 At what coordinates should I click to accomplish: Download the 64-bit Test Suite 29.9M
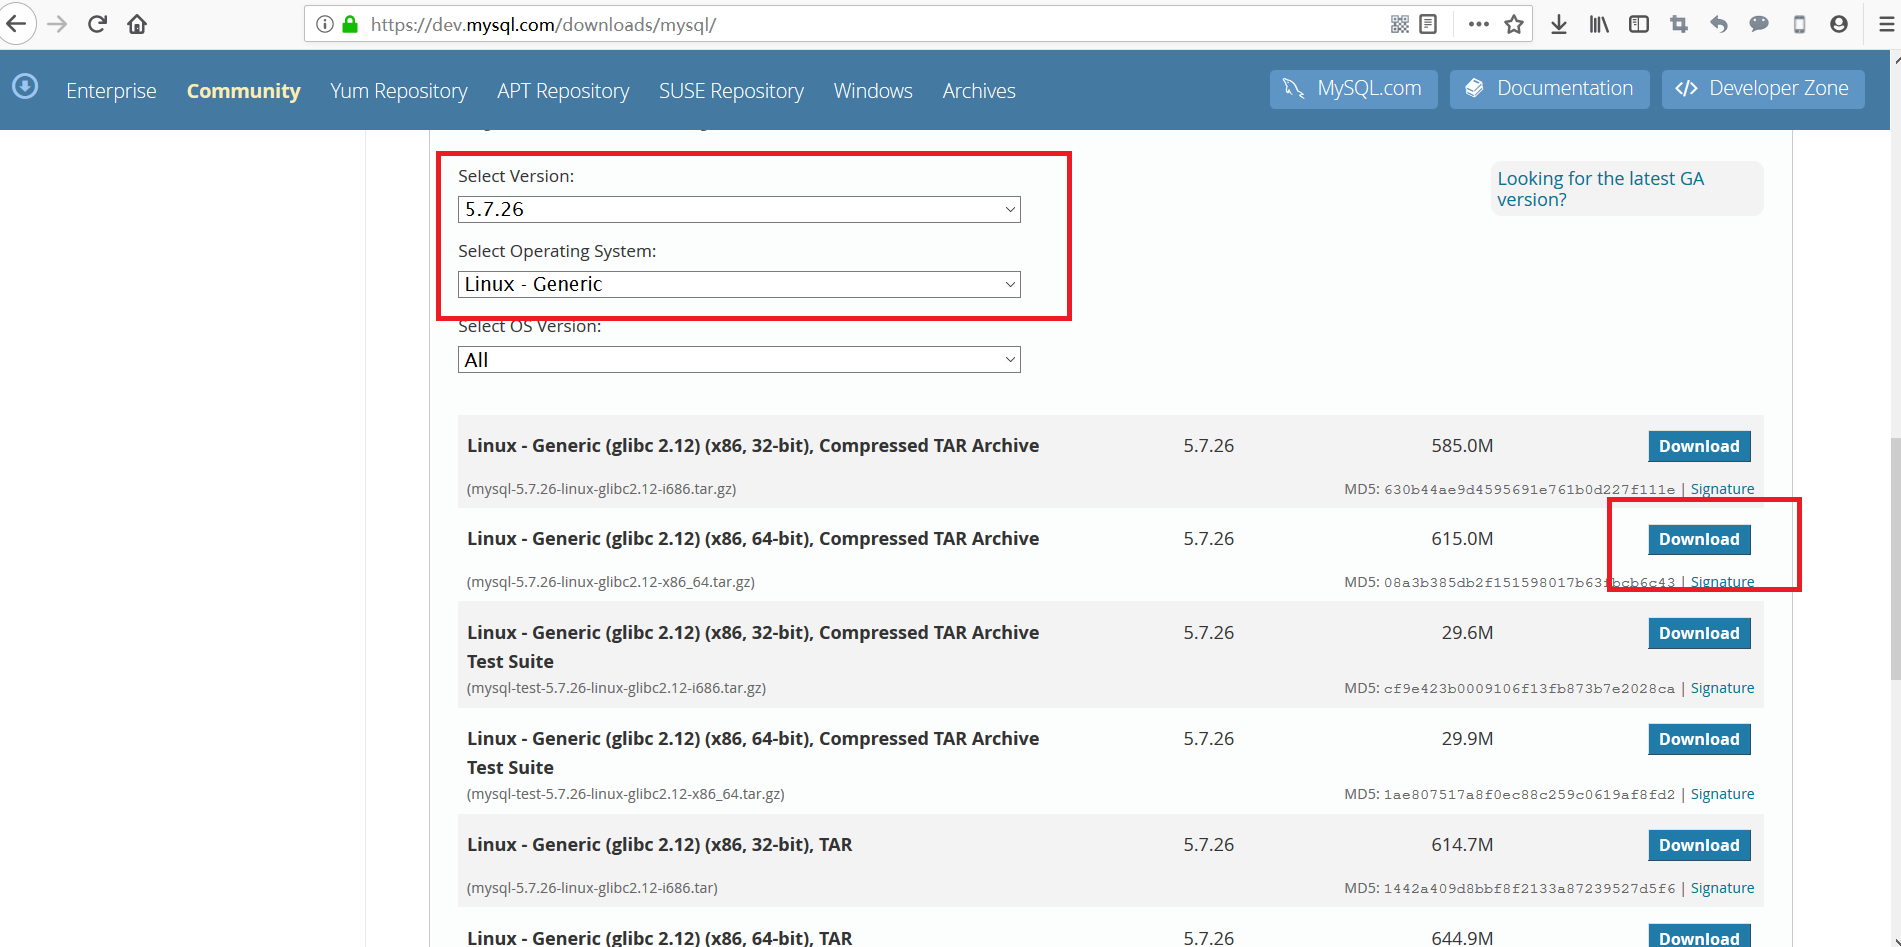tap(1699, 739)
